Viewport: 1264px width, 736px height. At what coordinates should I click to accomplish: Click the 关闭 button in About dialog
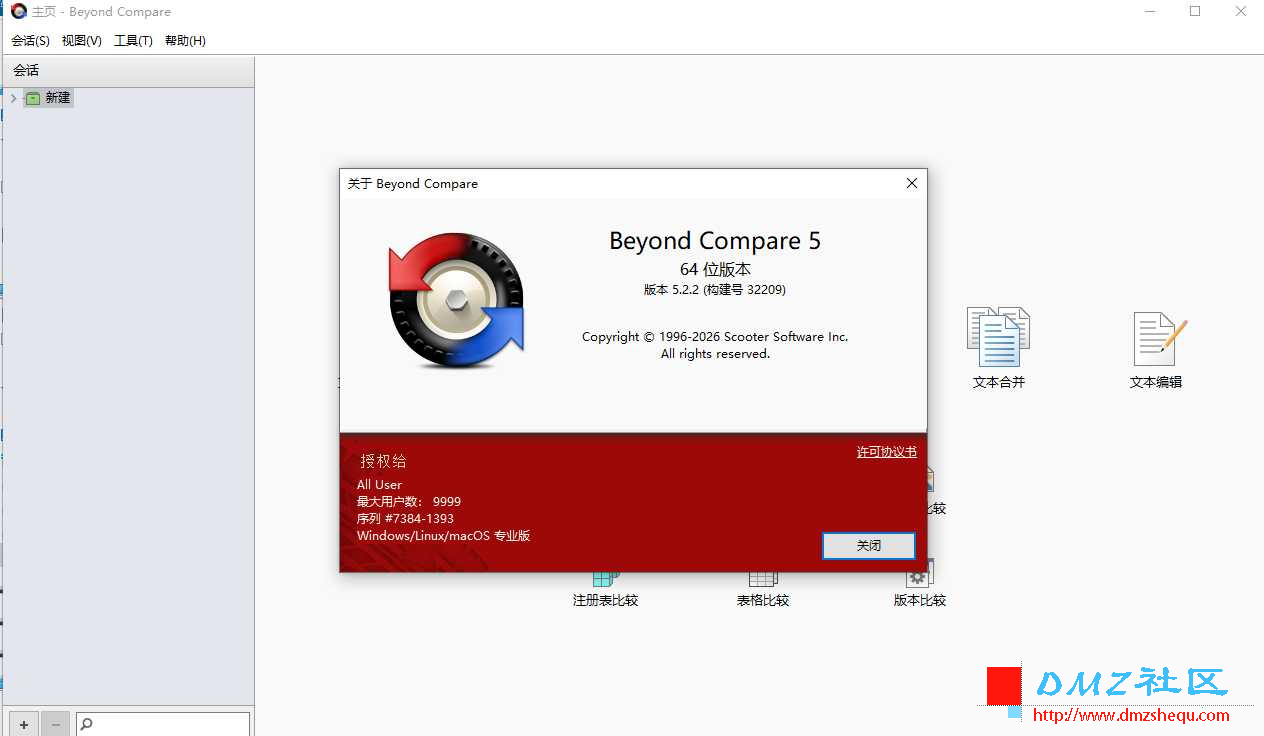point(868,546)
